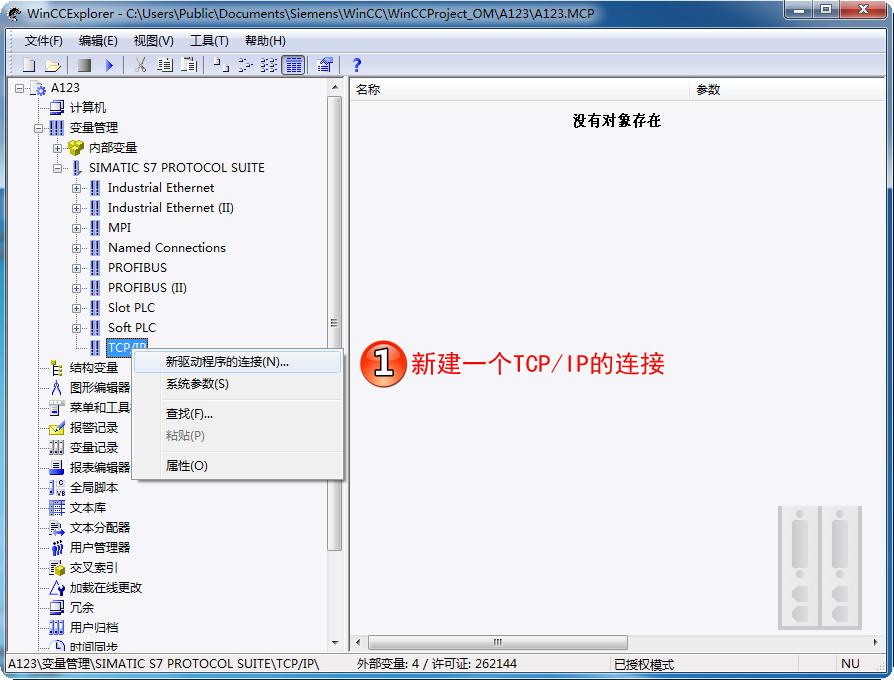Click the status bar path ending in TCP/IP\
Image resolution: width=894 pixels, height=680 pixels.
click(164, 663)
